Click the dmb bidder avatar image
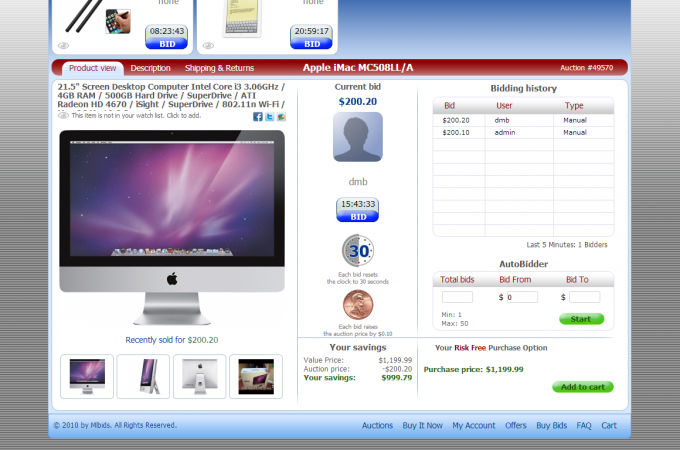 (358, 137)
